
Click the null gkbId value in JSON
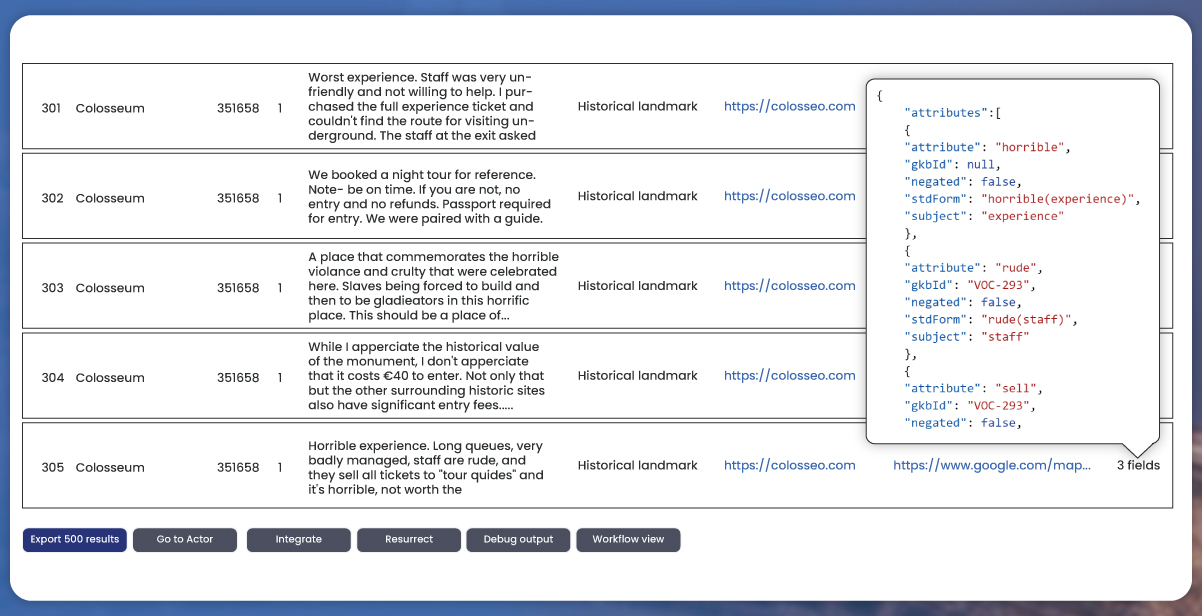click(980, 164)
